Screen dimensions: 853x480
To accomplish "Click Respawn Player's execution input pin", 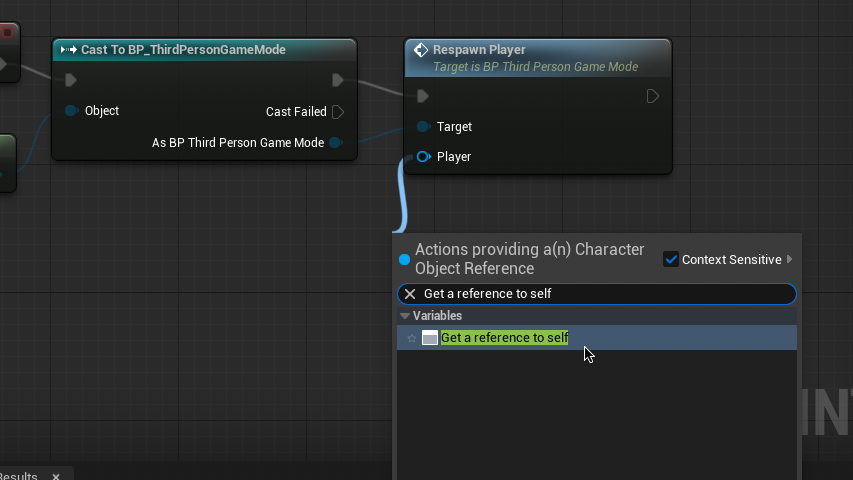I will [x=423, y=96].
